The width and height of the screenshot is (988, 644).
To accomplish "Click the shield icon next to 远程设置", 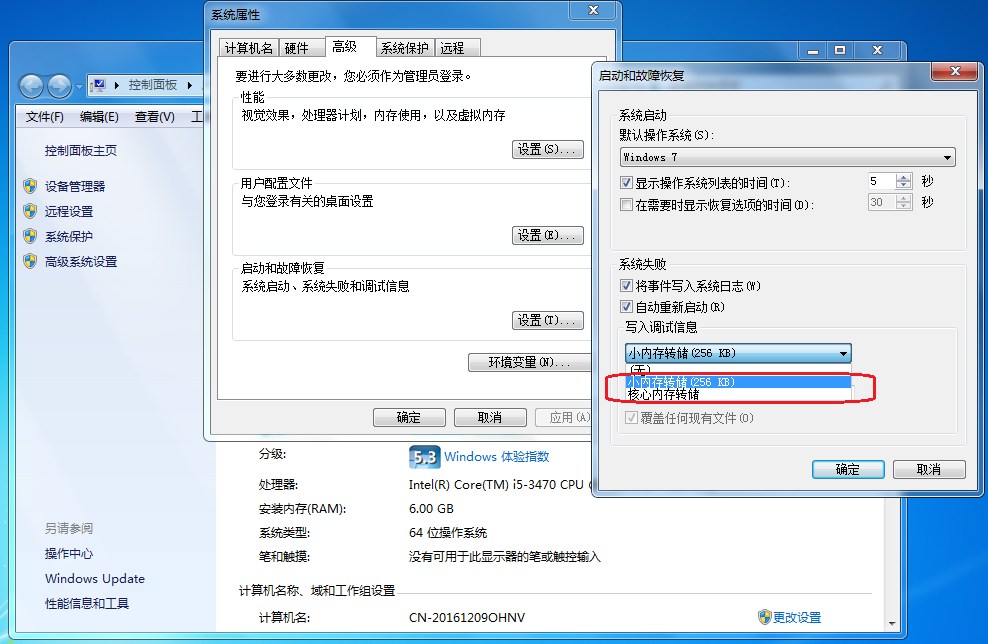I will tap(30, 211).
